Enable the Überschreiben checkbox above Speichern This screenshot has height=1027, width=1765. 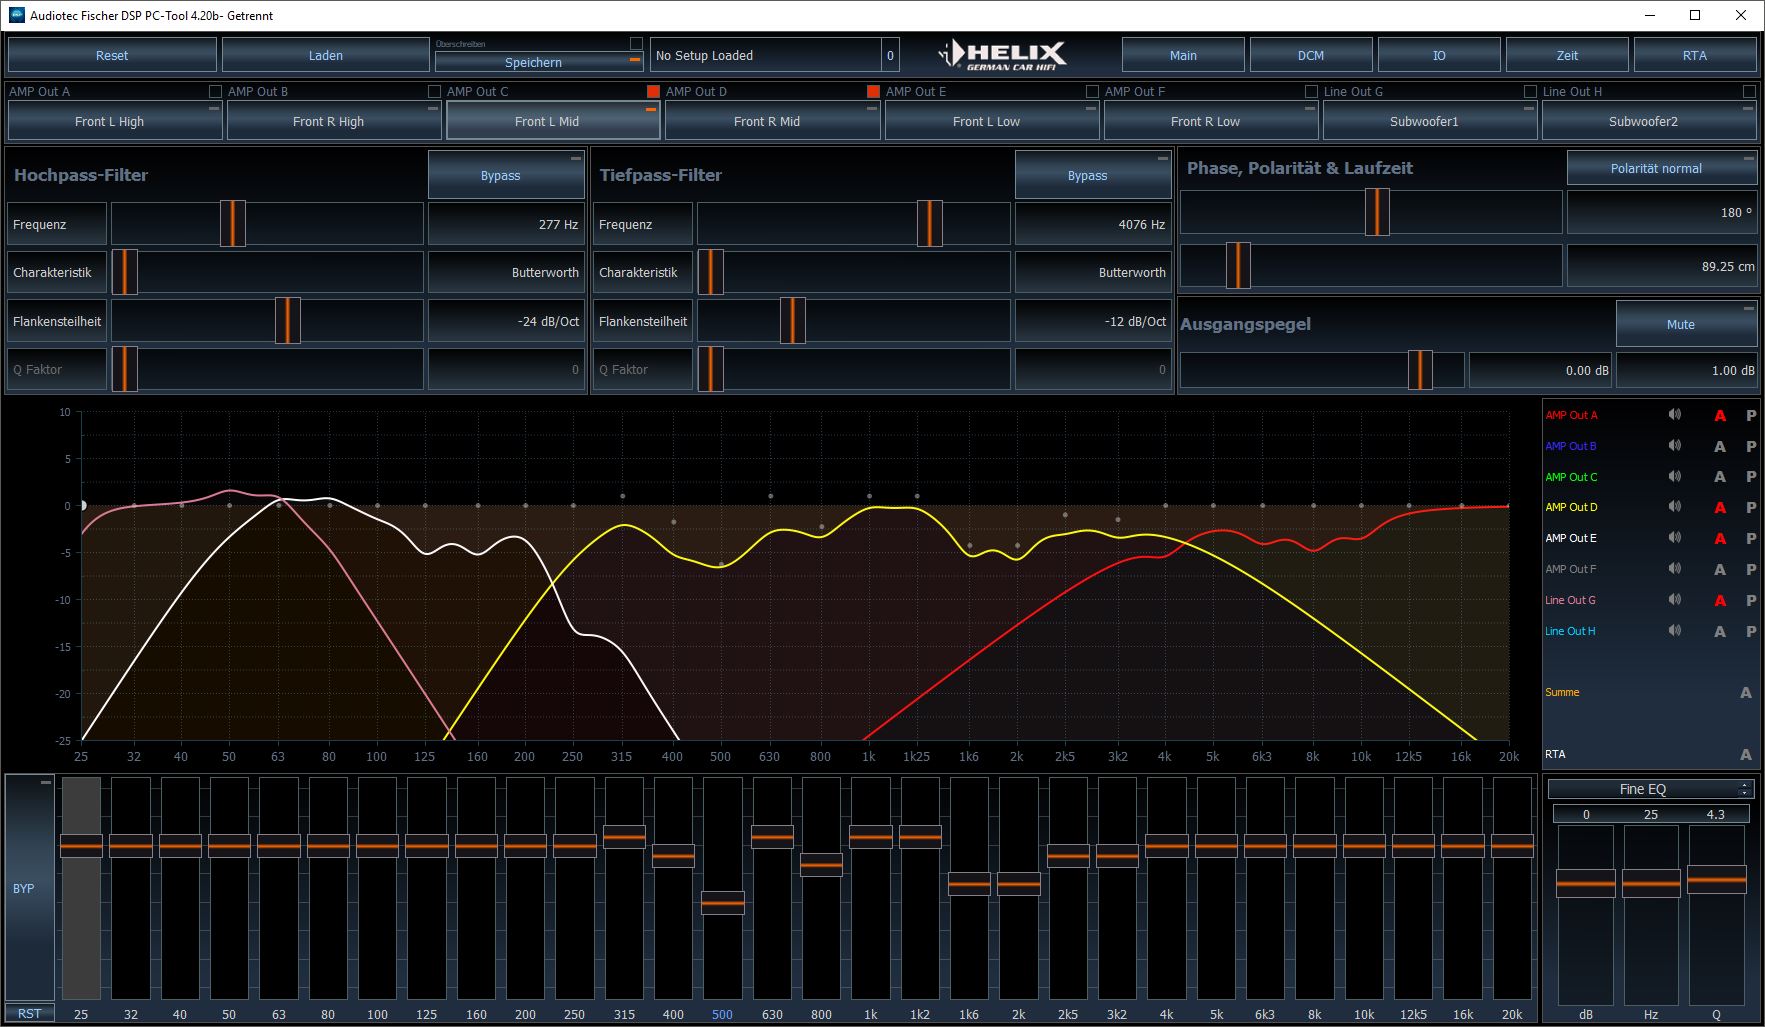(636, 43)
